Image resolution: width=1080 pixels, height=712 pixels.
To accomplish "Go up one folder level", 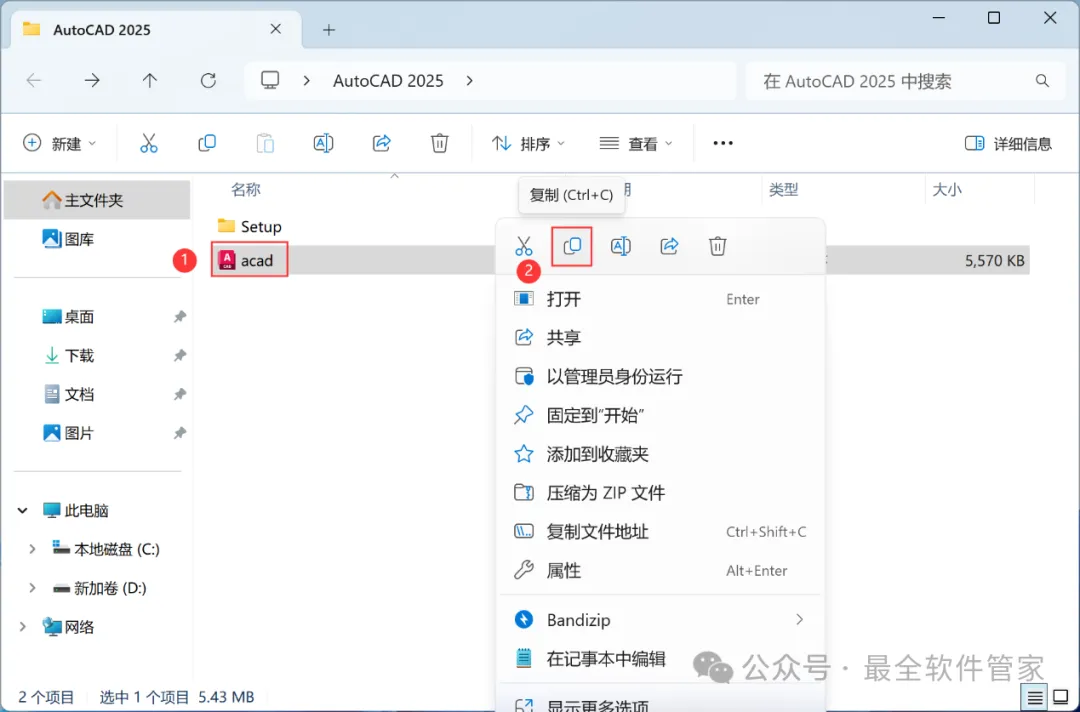I will (149, 81).
